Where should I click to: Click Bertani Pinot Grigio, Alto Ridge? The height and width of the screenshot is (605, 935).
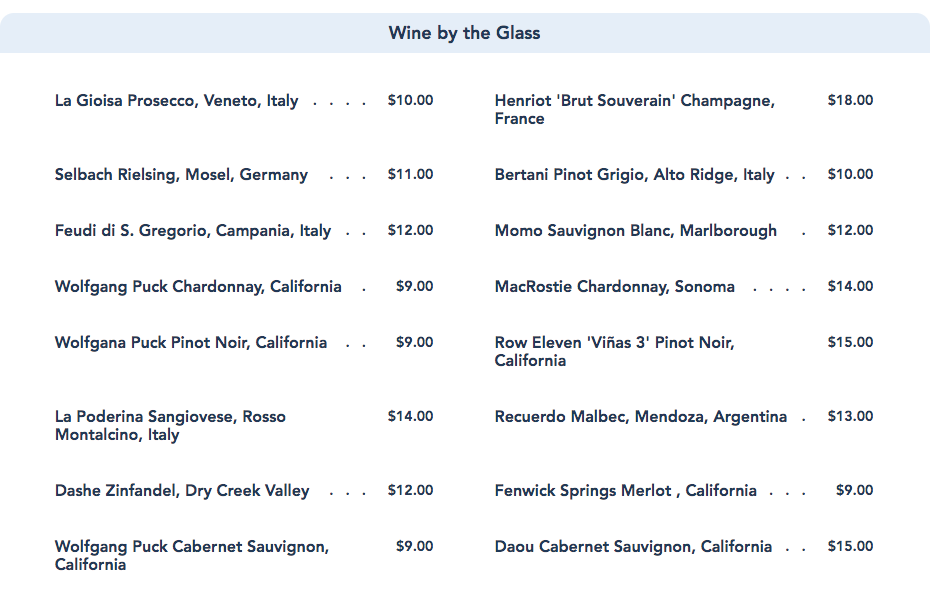pos(634,175)
